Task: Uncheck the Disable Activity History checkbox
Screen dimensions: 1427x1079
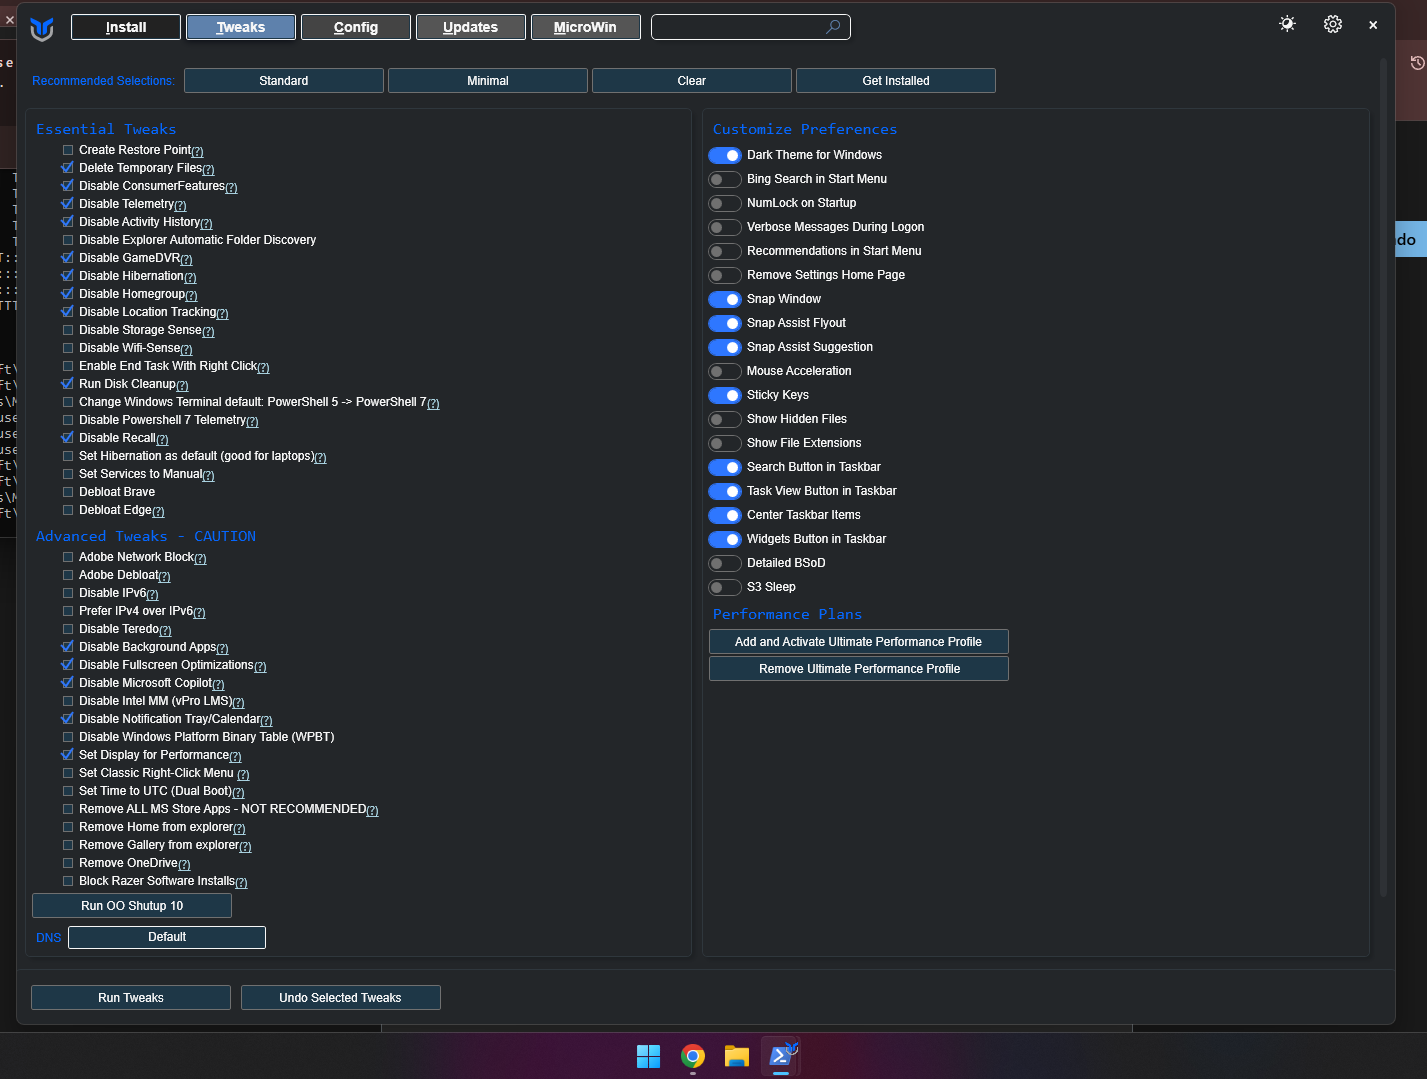Action: coord(68,222)
